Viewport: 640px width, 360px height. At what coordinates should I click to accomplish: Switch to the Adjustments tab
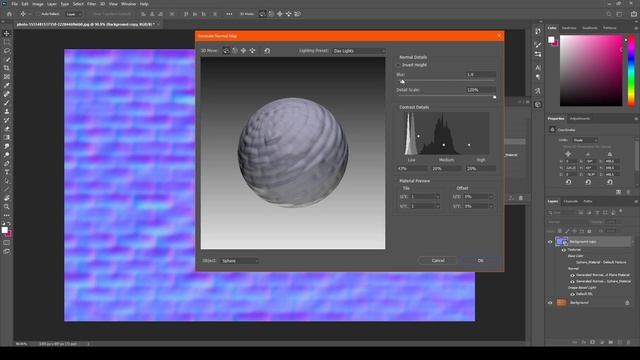(580, 118)
